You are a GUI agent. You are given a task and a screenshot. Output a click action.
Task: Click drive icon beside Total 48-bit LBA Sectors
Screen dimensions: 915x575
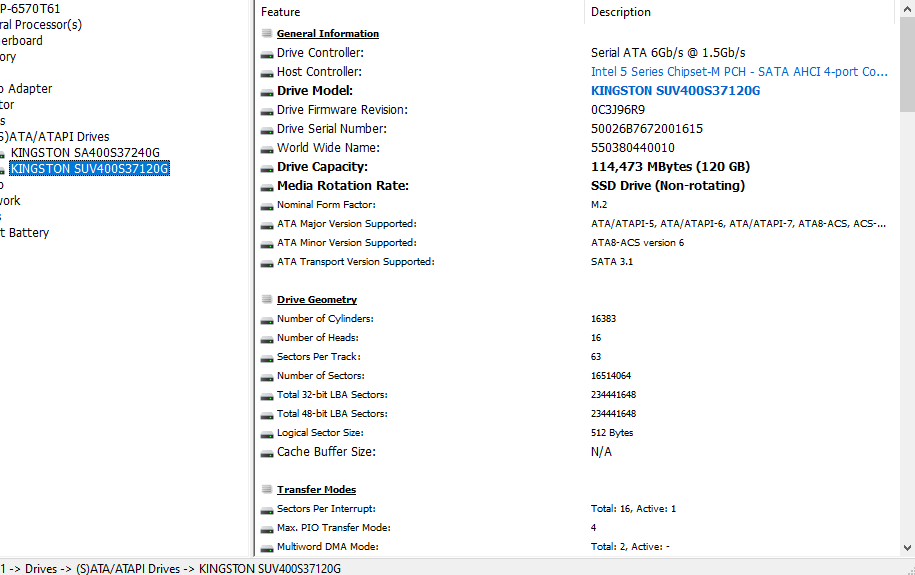[267, 415]
